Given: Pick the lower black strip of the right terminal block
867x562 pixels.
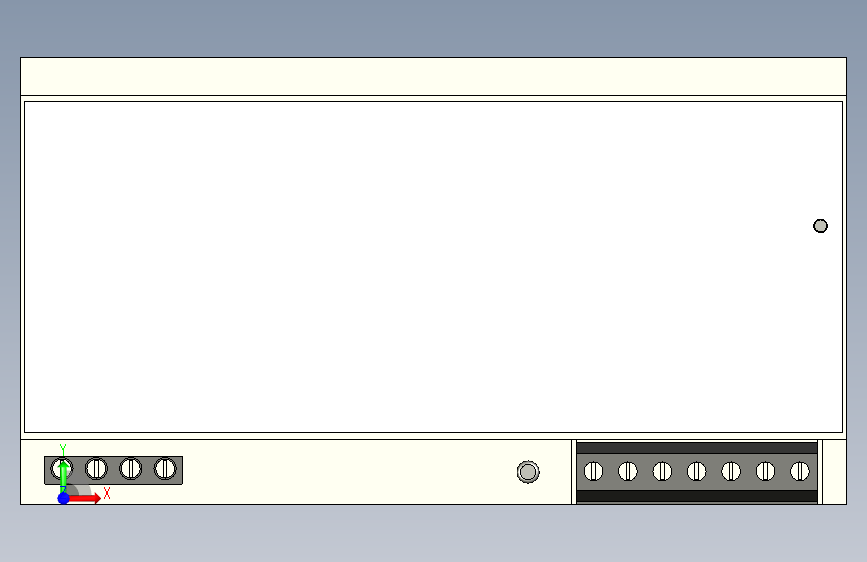Looking at the screenshot, I should click(x=697, y=496).
